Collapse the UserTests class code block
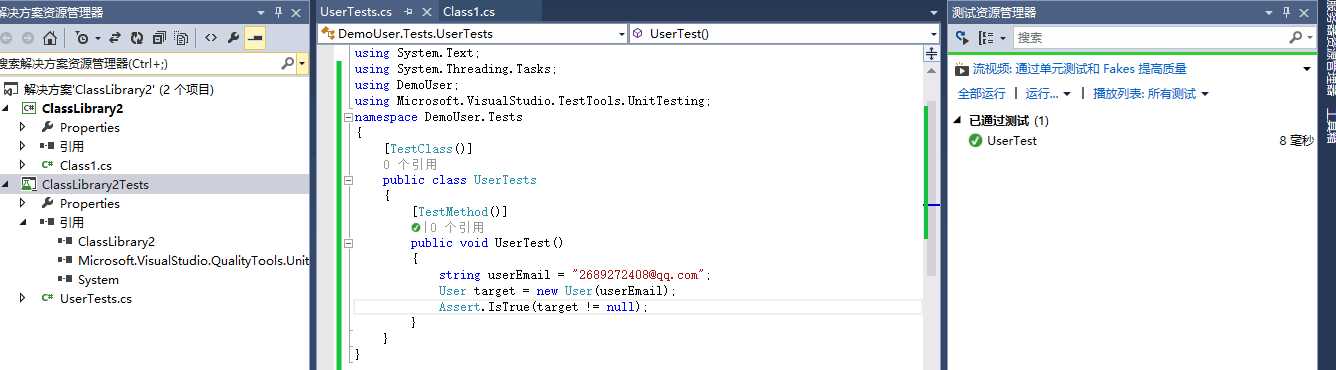The height and width of the screenshot is (370, 1336). pyautogui.click(x=348, y=181)
